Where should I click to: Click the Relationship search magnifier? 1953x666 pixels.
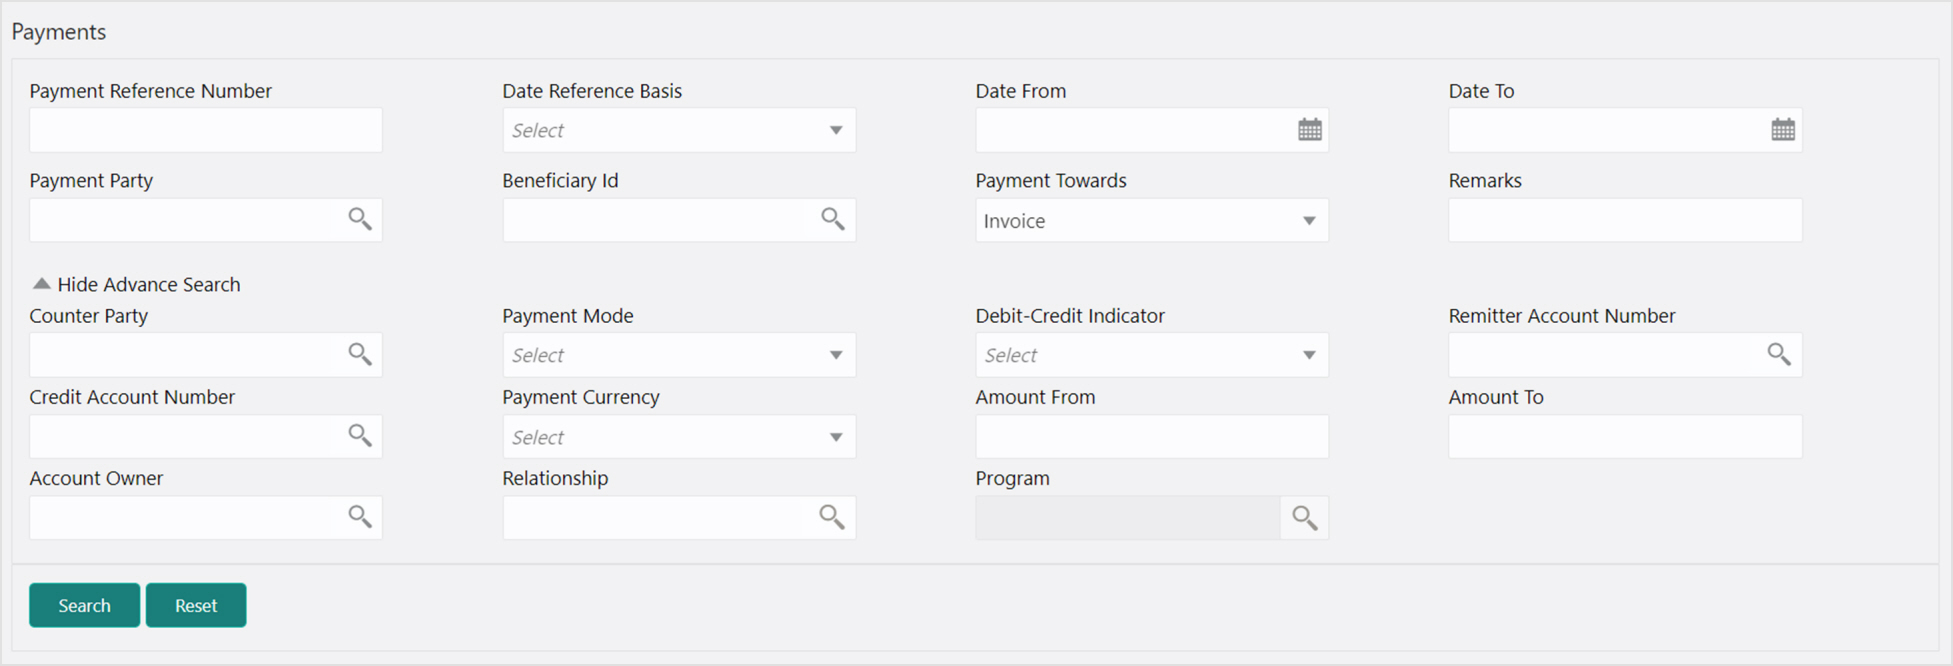832,517
